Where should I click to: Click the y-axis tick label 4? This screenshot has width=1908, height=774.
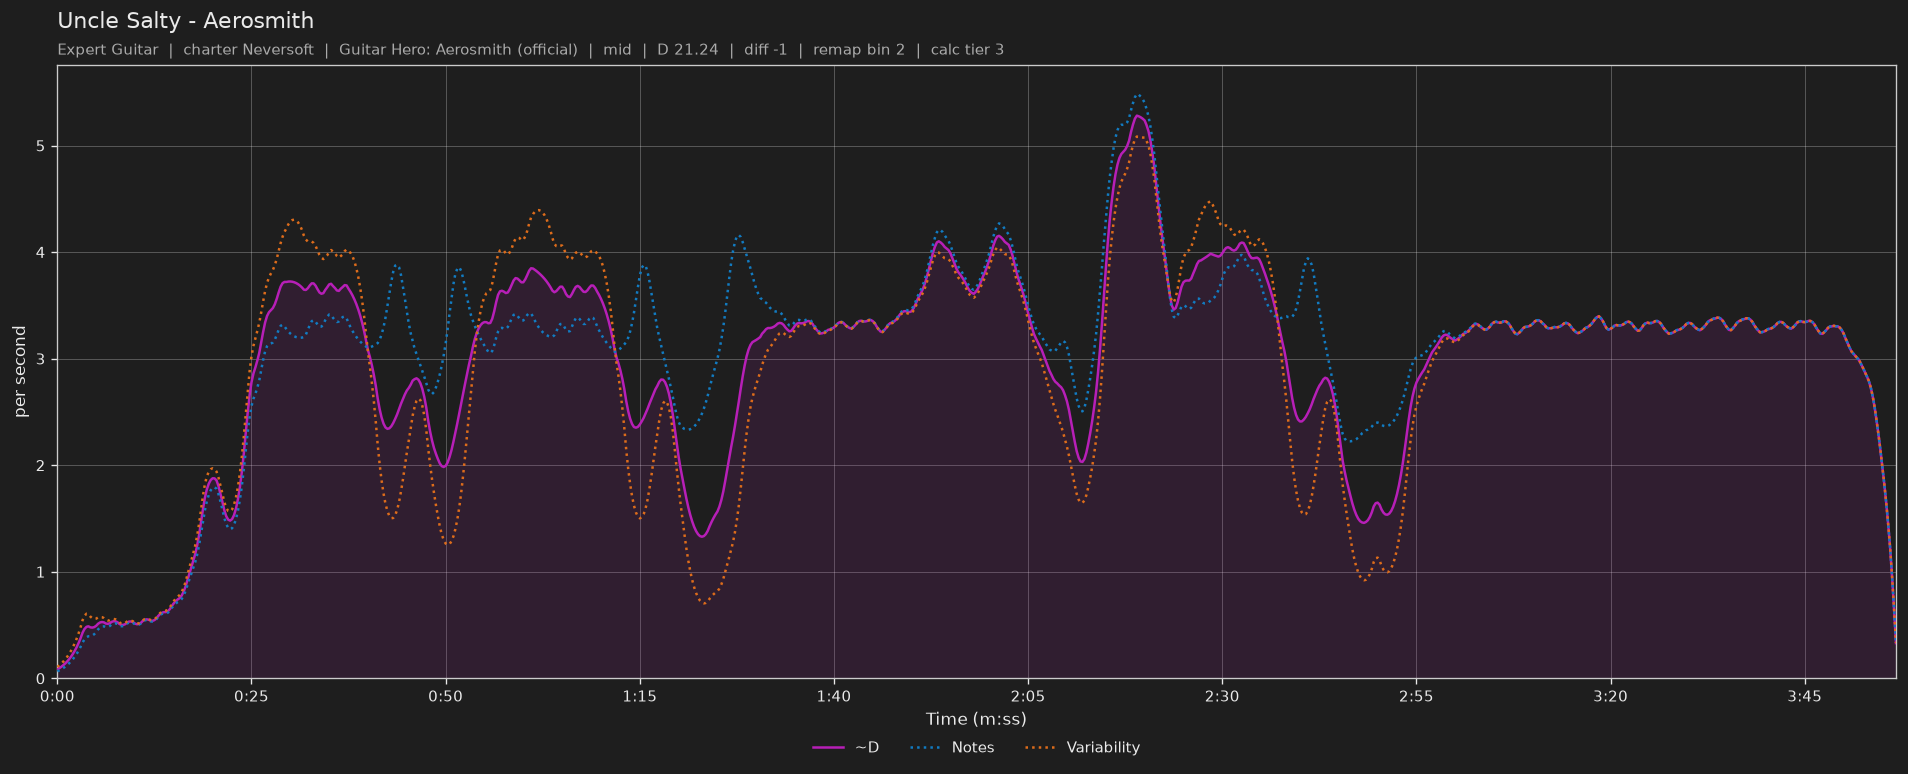42,253
